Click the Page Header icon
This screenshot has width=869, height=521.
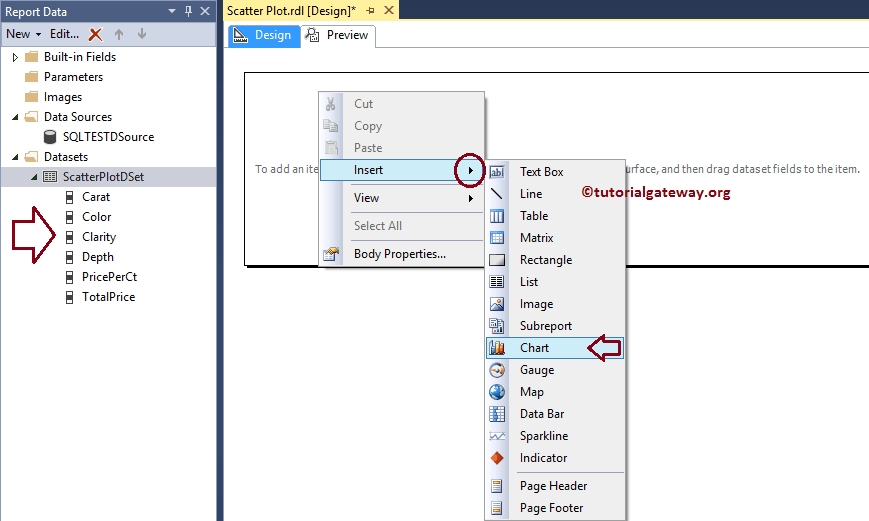click(x=497, y=486)
